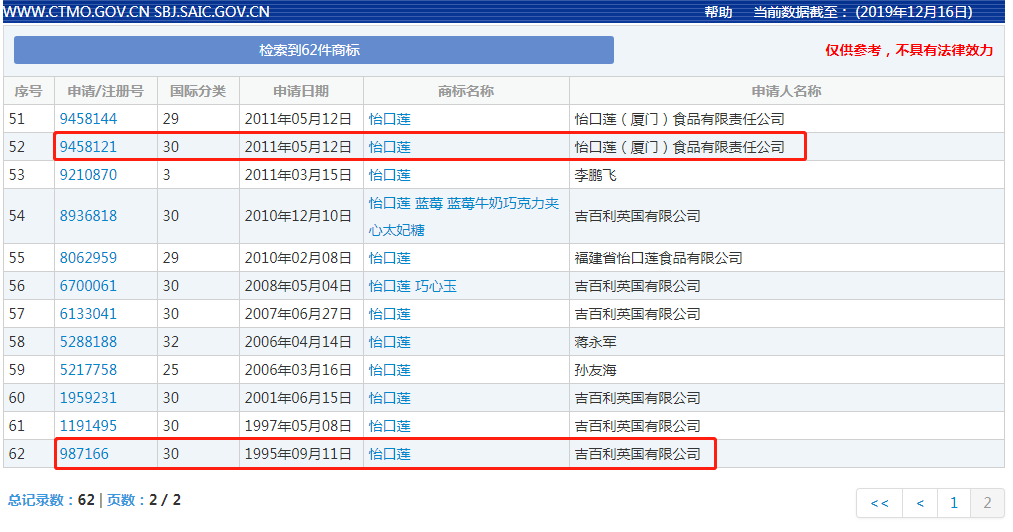
Task: Jump to page 1
Action: click(954, 503)
